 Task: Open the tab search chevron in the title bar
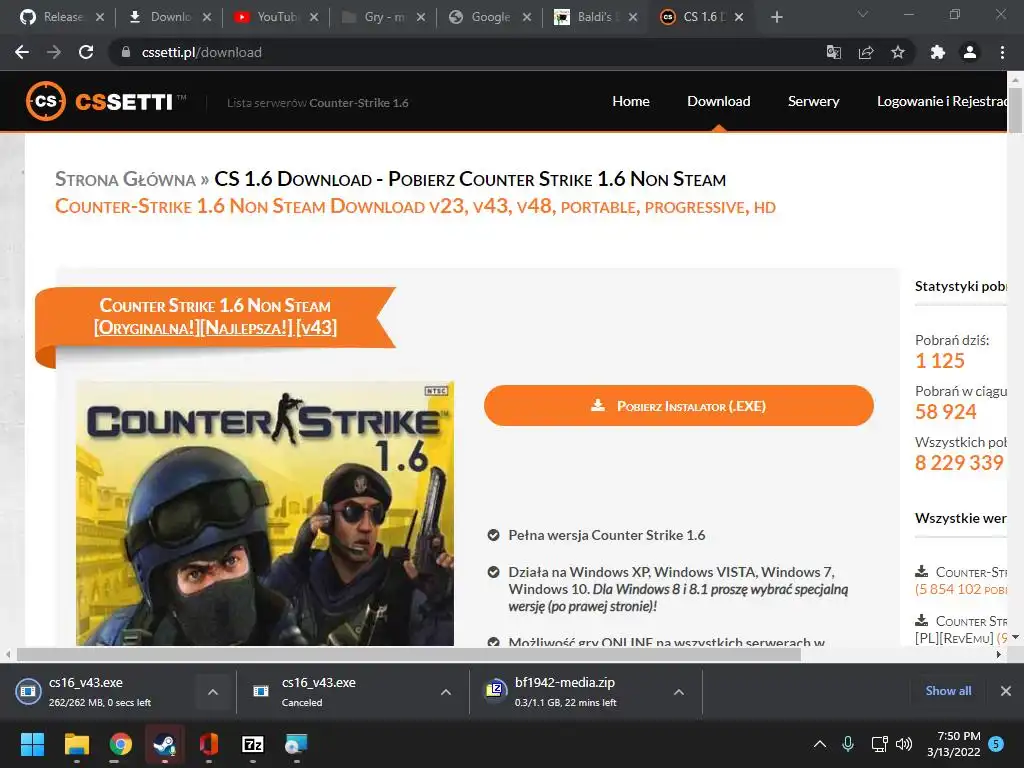(863, 14)
